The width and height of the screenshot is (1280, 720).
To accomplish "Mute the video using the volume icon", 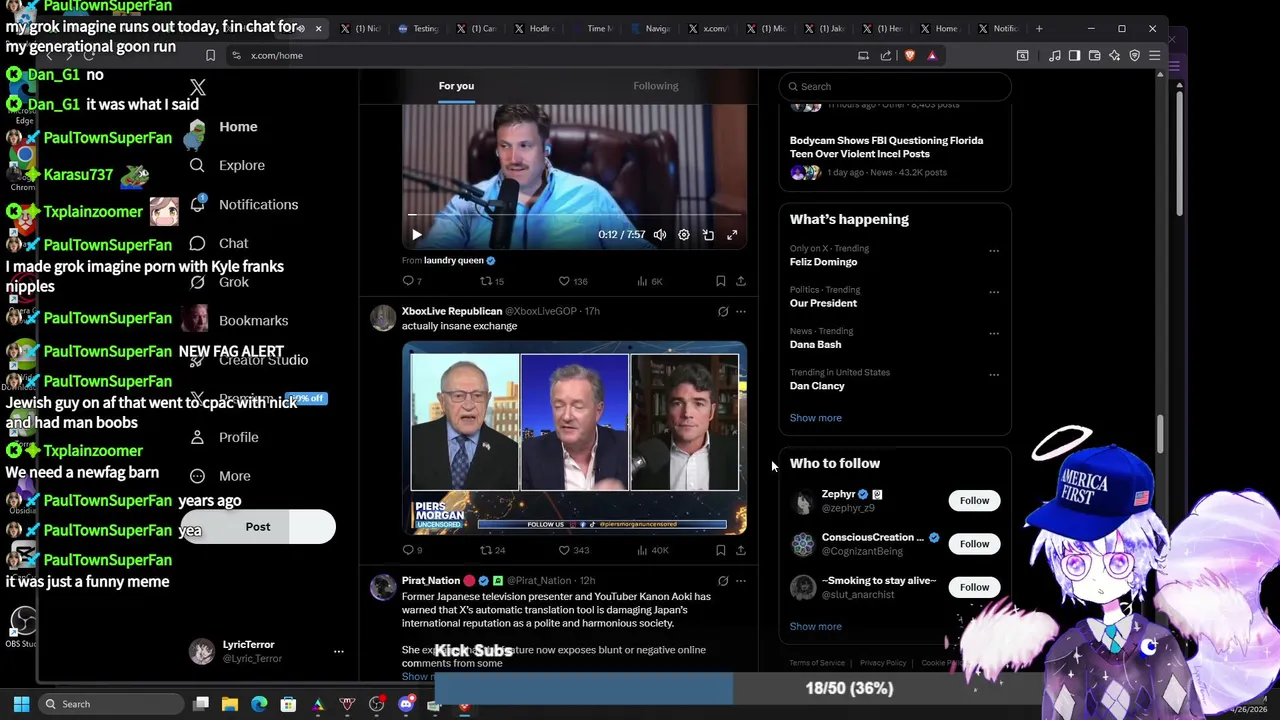I will point(660,235).
